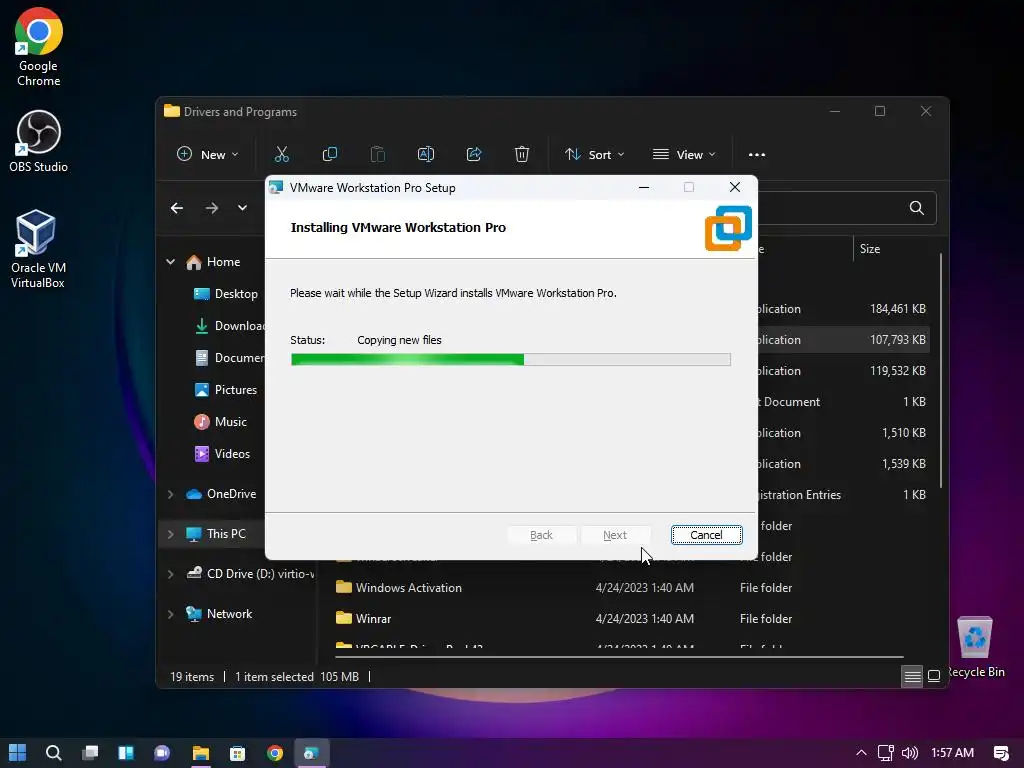Open the See more three-dots menu
This screenshot has width=1024, height=768.
[757, 155]
